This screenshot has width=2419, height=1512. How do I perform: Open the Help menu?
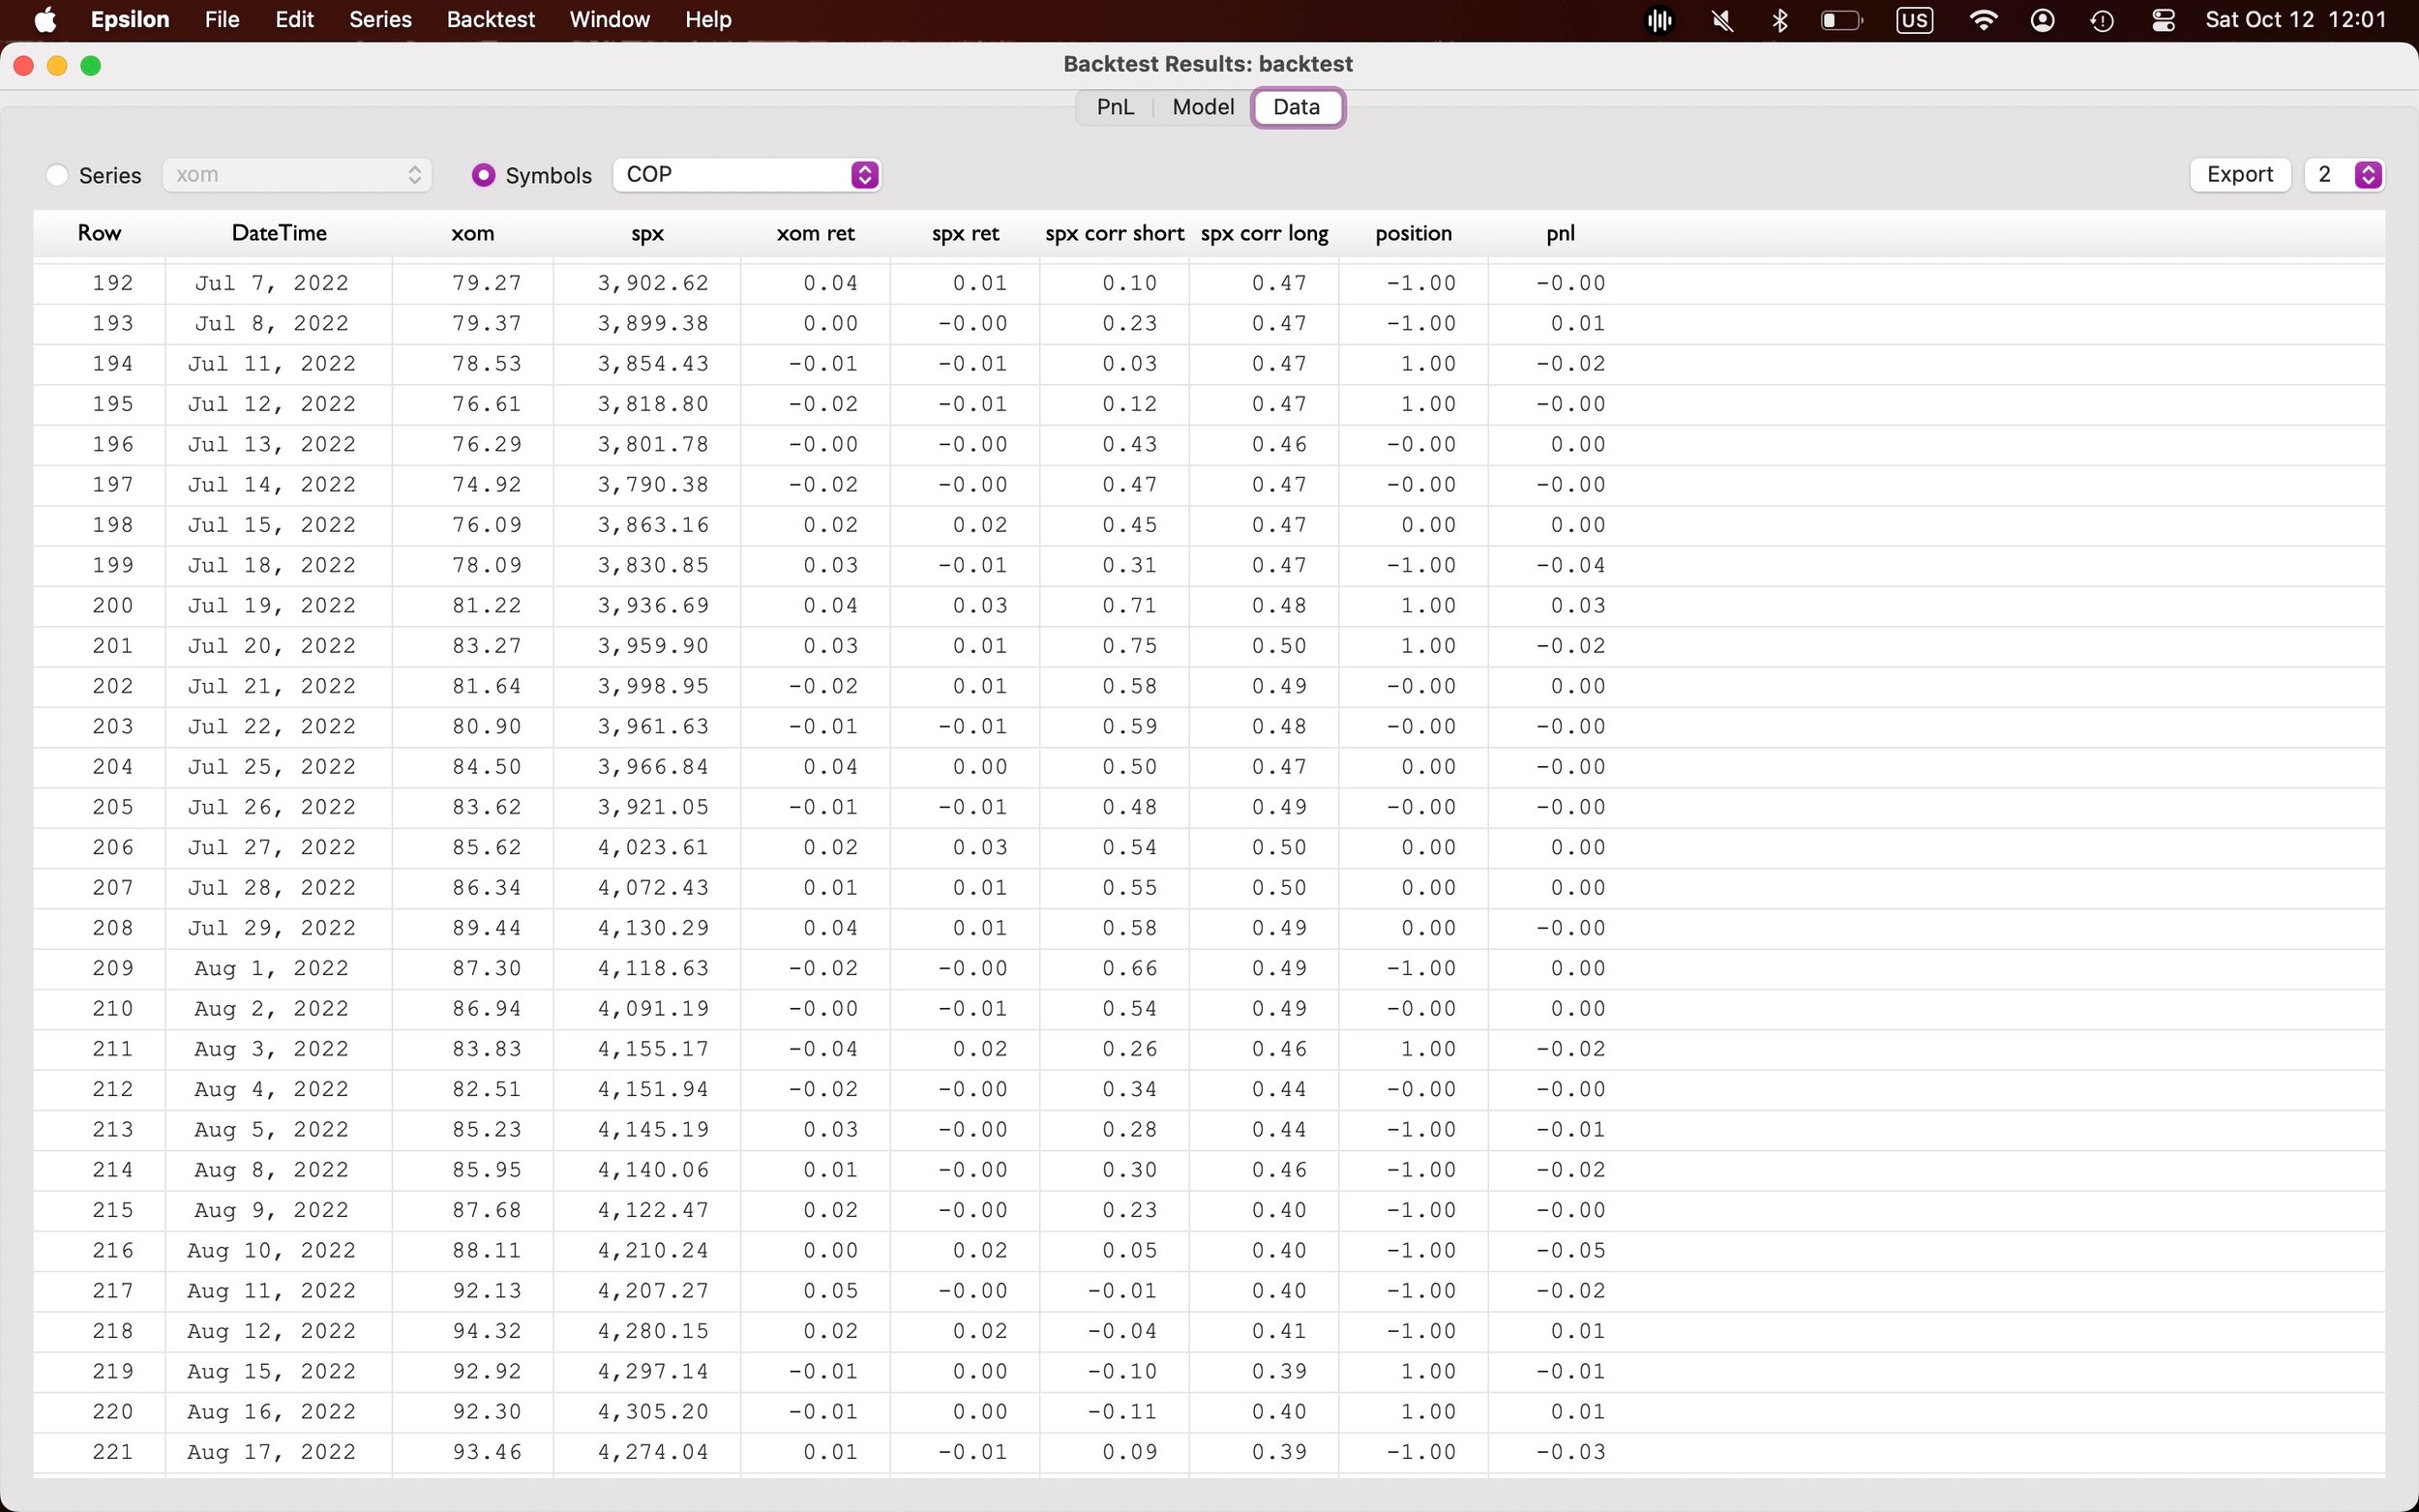[708, 19]
